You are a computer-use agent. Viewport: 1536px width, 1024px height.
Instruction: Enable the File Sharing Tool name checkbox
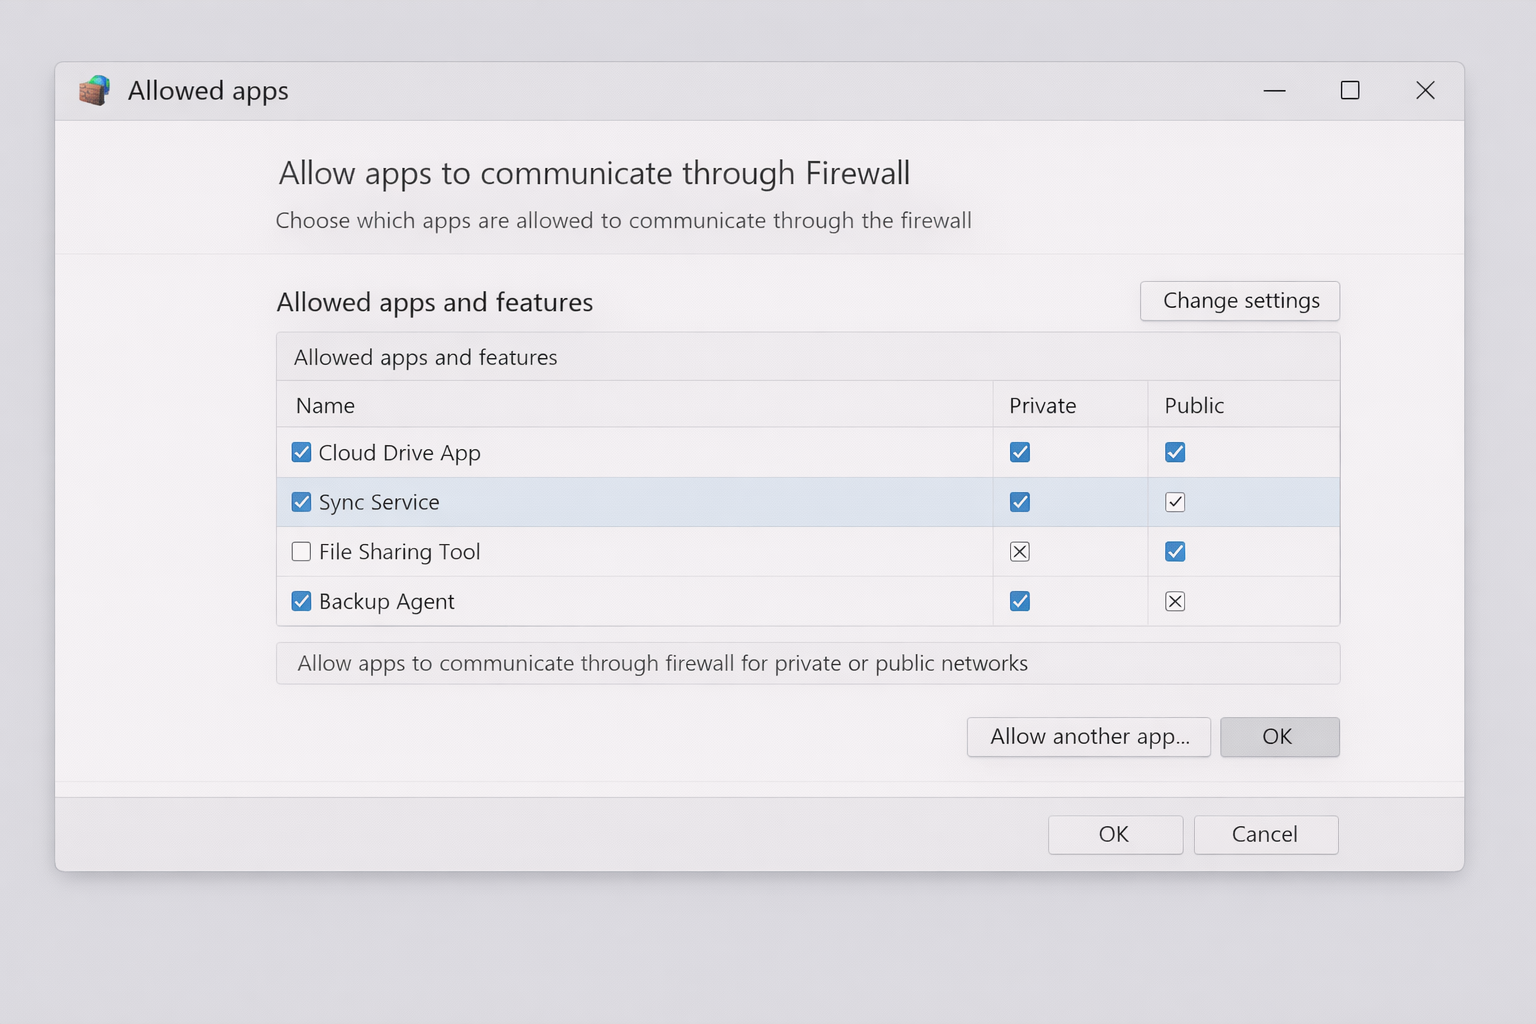click(x=301, y=552)
